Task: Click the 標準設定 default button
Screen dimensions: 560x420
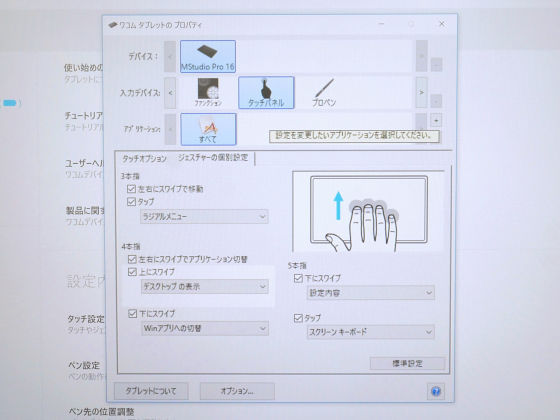Action: click(x=407, y=364)
